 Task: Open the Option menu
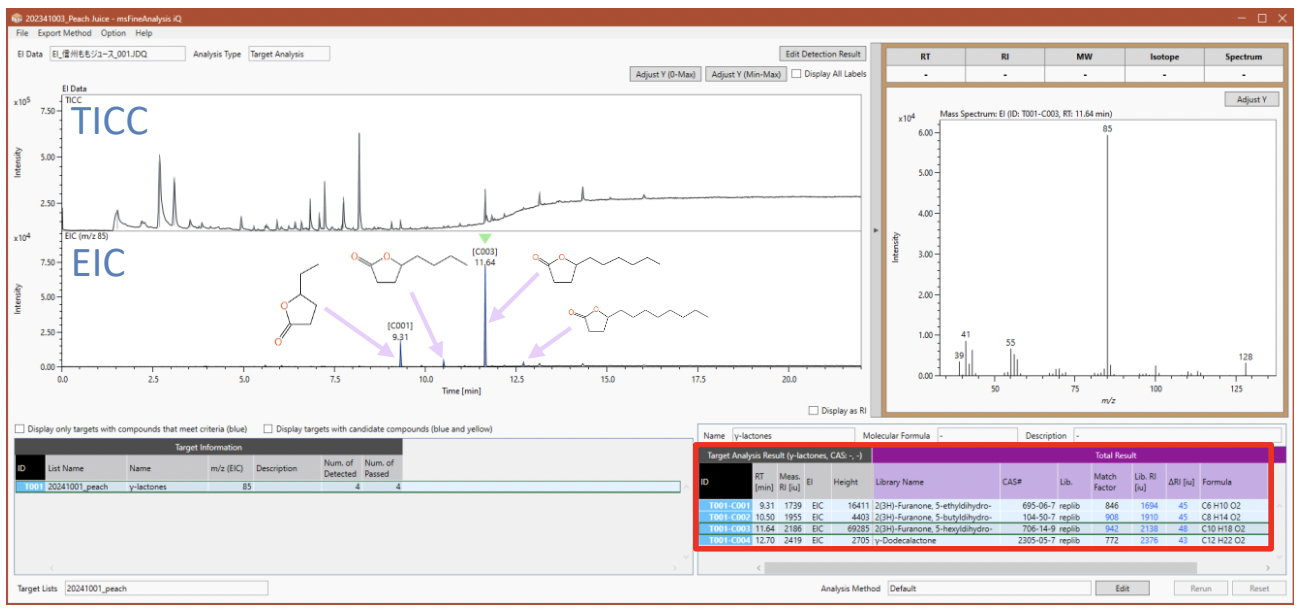point(113,33)
